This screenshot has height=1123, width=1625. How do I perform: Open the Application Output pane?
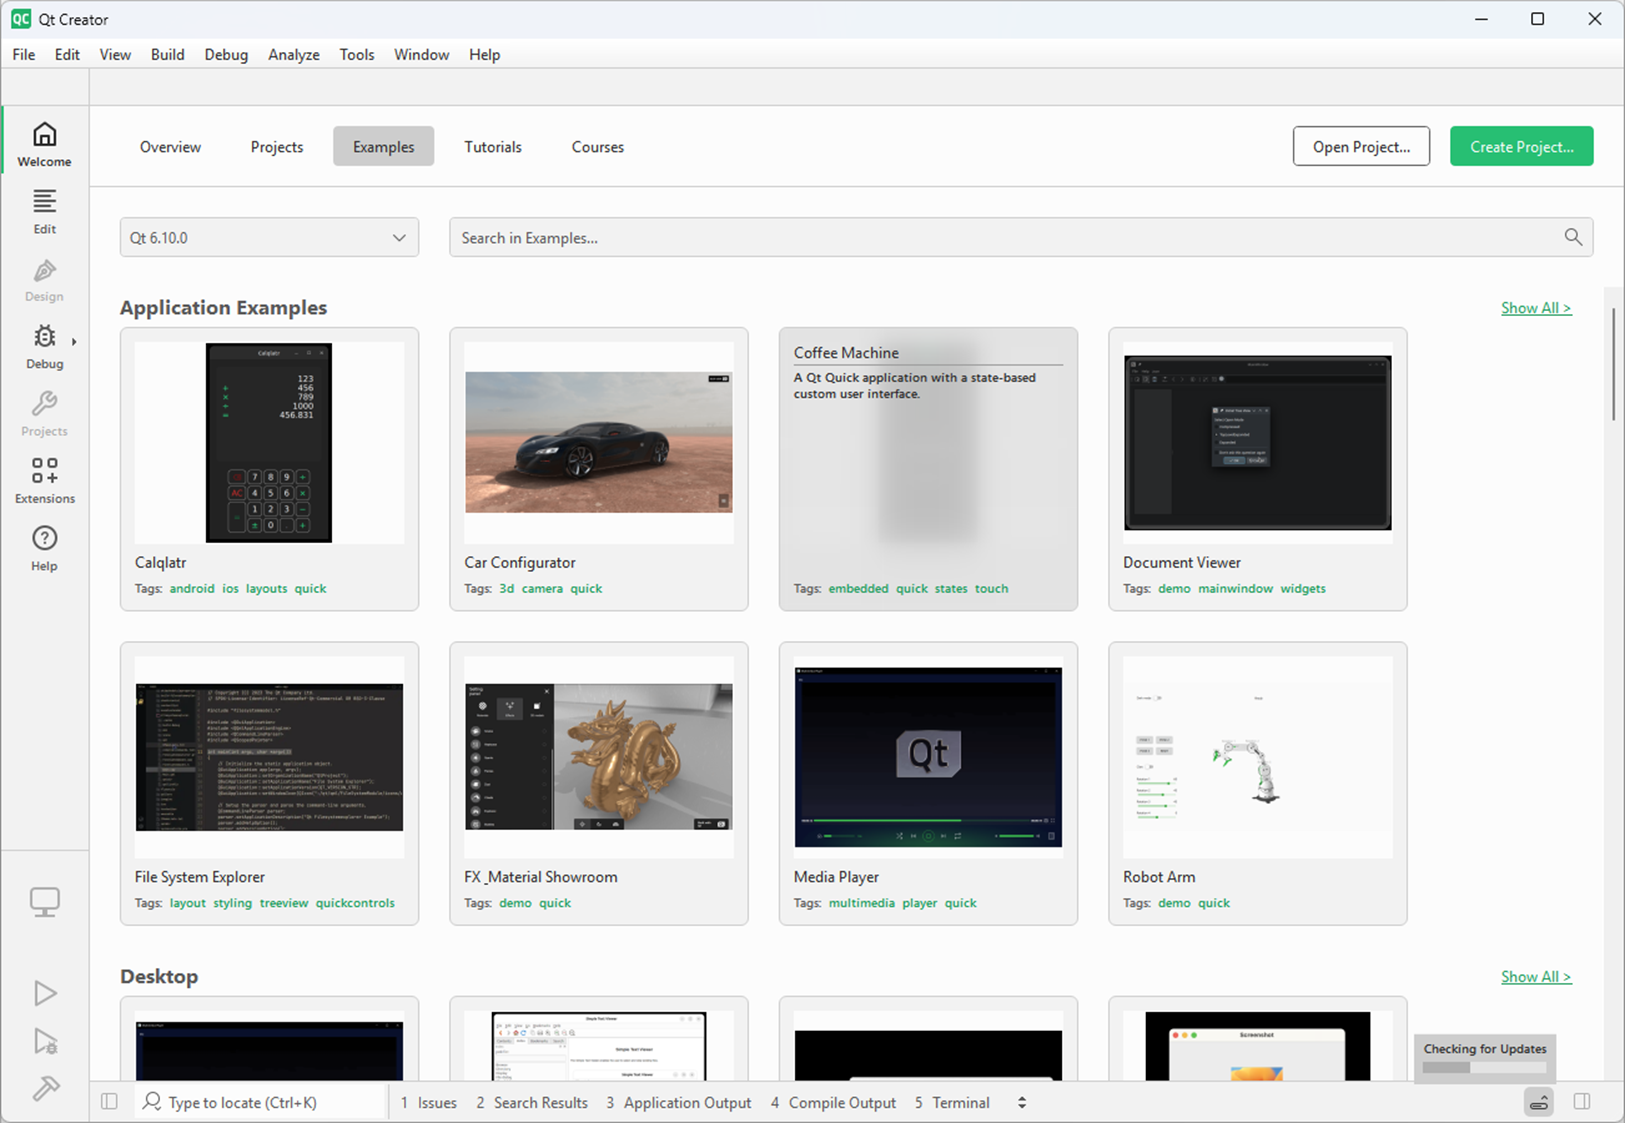pos(679,1102)
